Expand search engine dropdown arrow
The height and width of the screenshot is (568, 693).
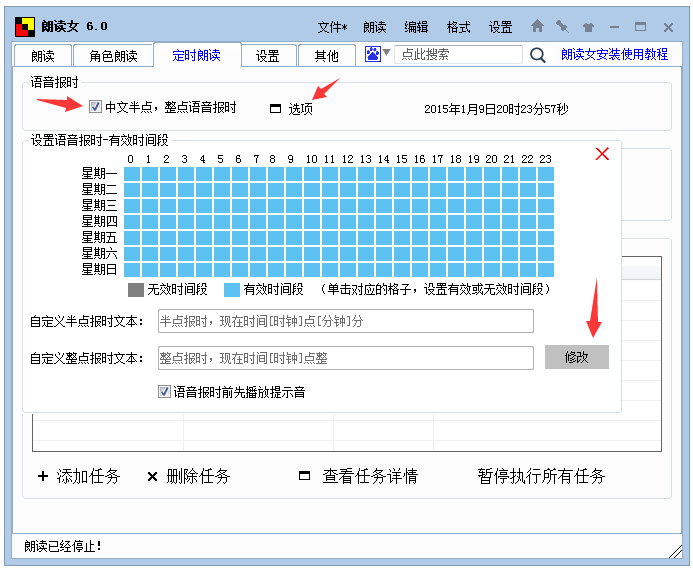point(387,53)
